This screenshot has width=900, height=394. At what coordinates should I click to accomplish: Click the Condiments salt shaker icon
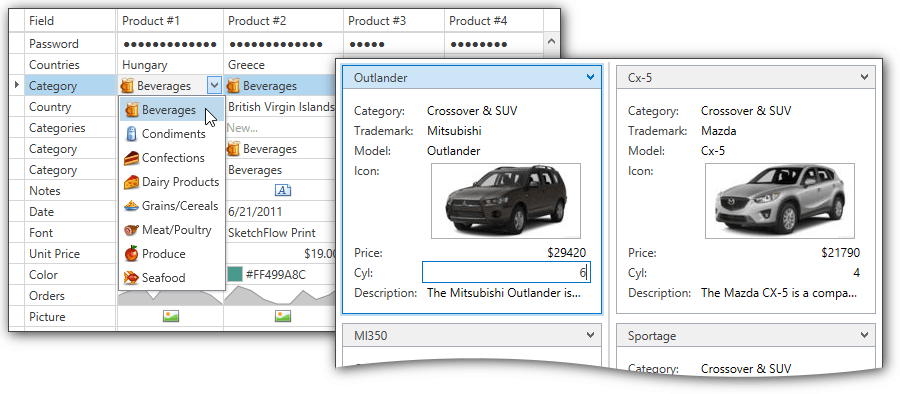pos(132,134)
